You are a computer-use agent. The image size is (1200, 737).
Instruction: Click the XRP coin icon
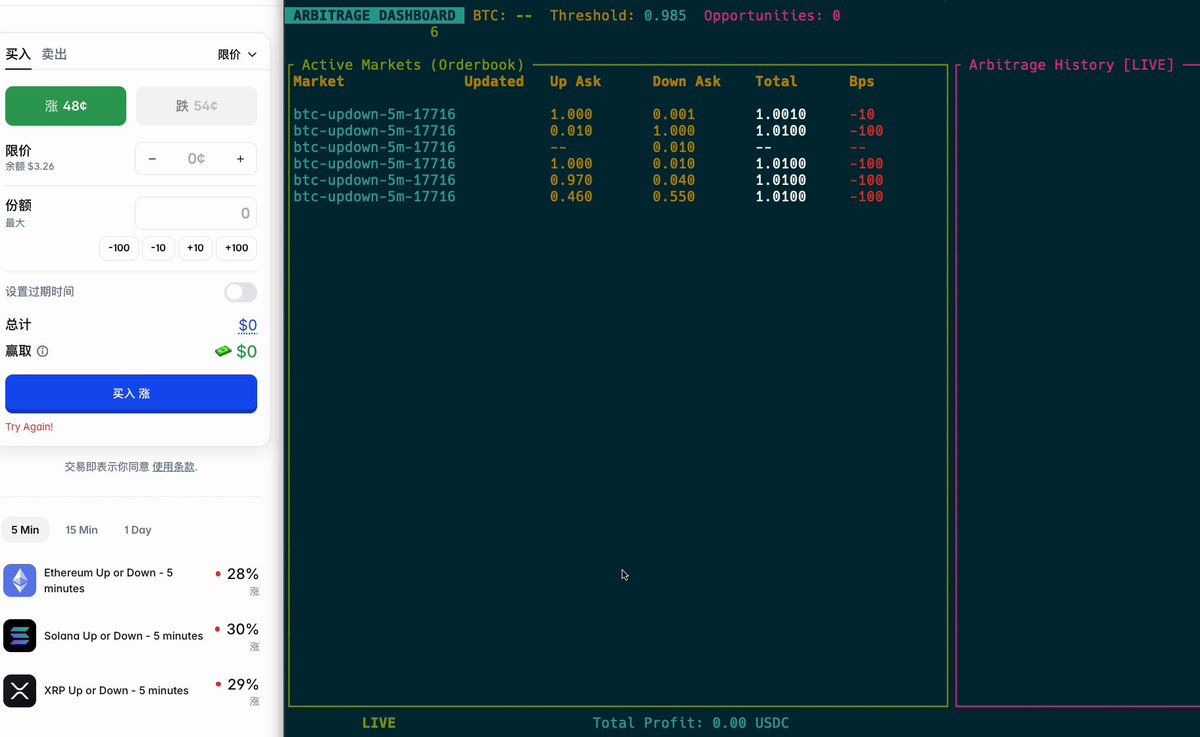coord(20,690)
